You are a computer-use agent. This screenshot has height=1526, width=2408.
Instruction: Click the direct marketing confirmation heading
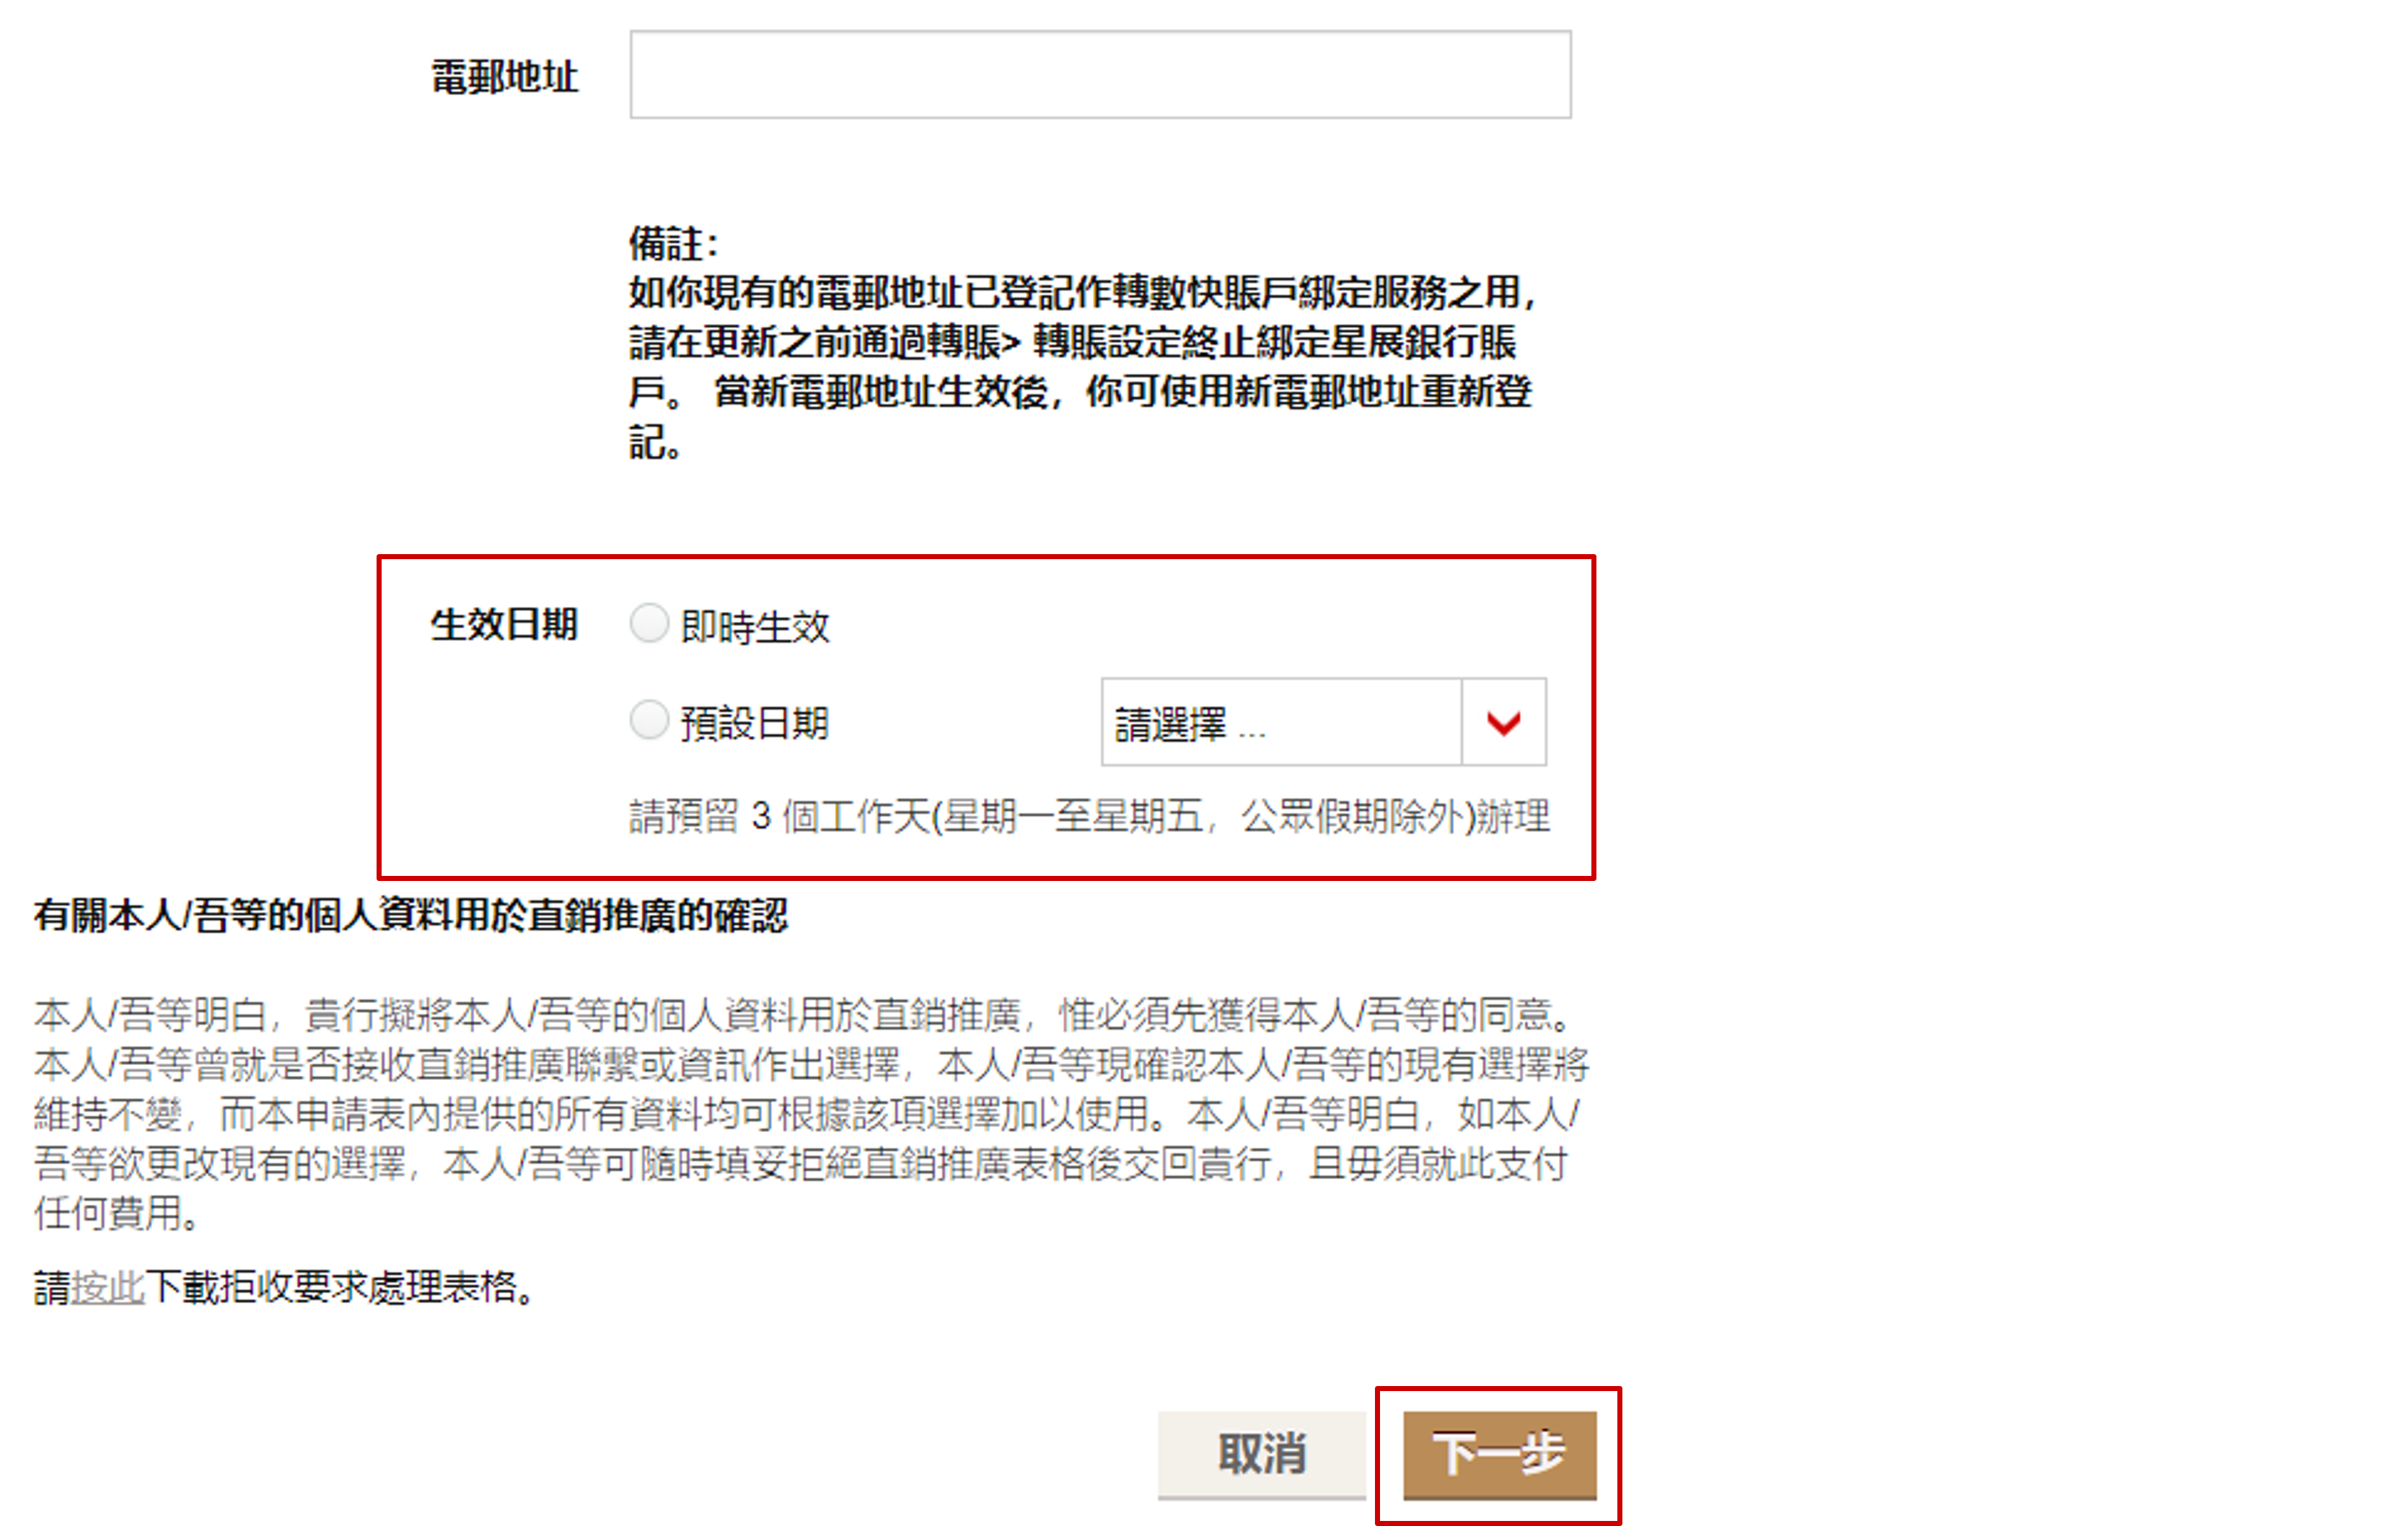[411, 915]
